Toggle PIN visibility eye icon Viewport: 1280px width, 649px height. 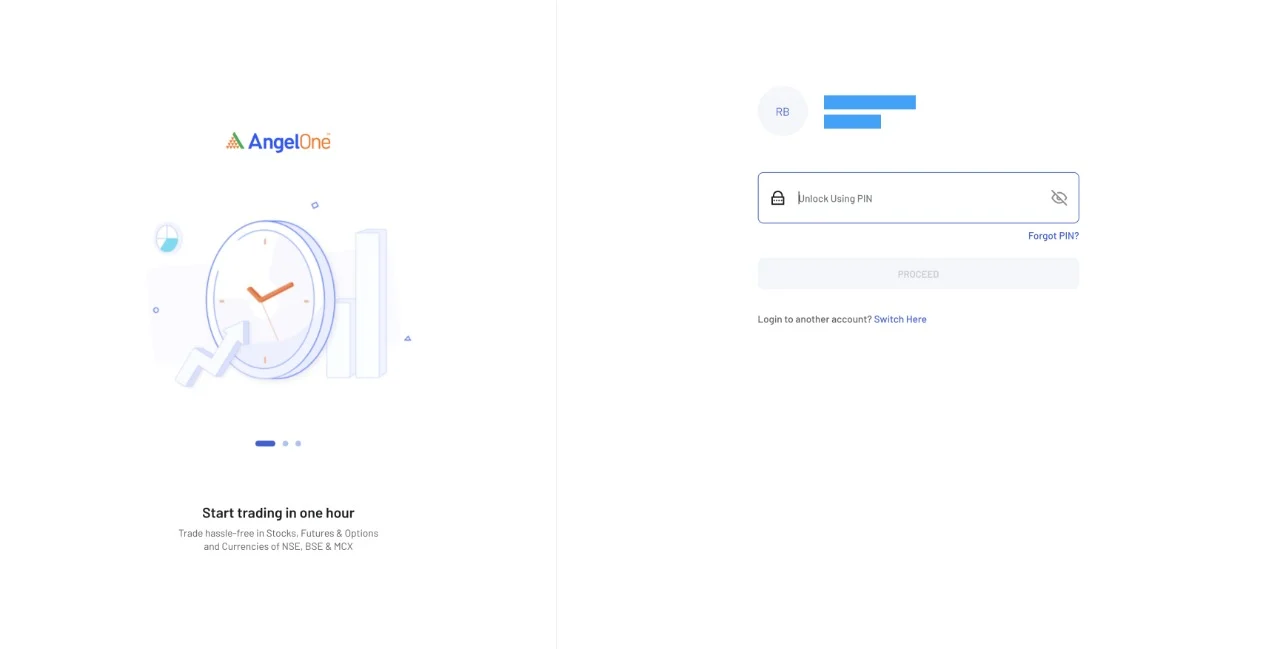[x=1059, y=198]
